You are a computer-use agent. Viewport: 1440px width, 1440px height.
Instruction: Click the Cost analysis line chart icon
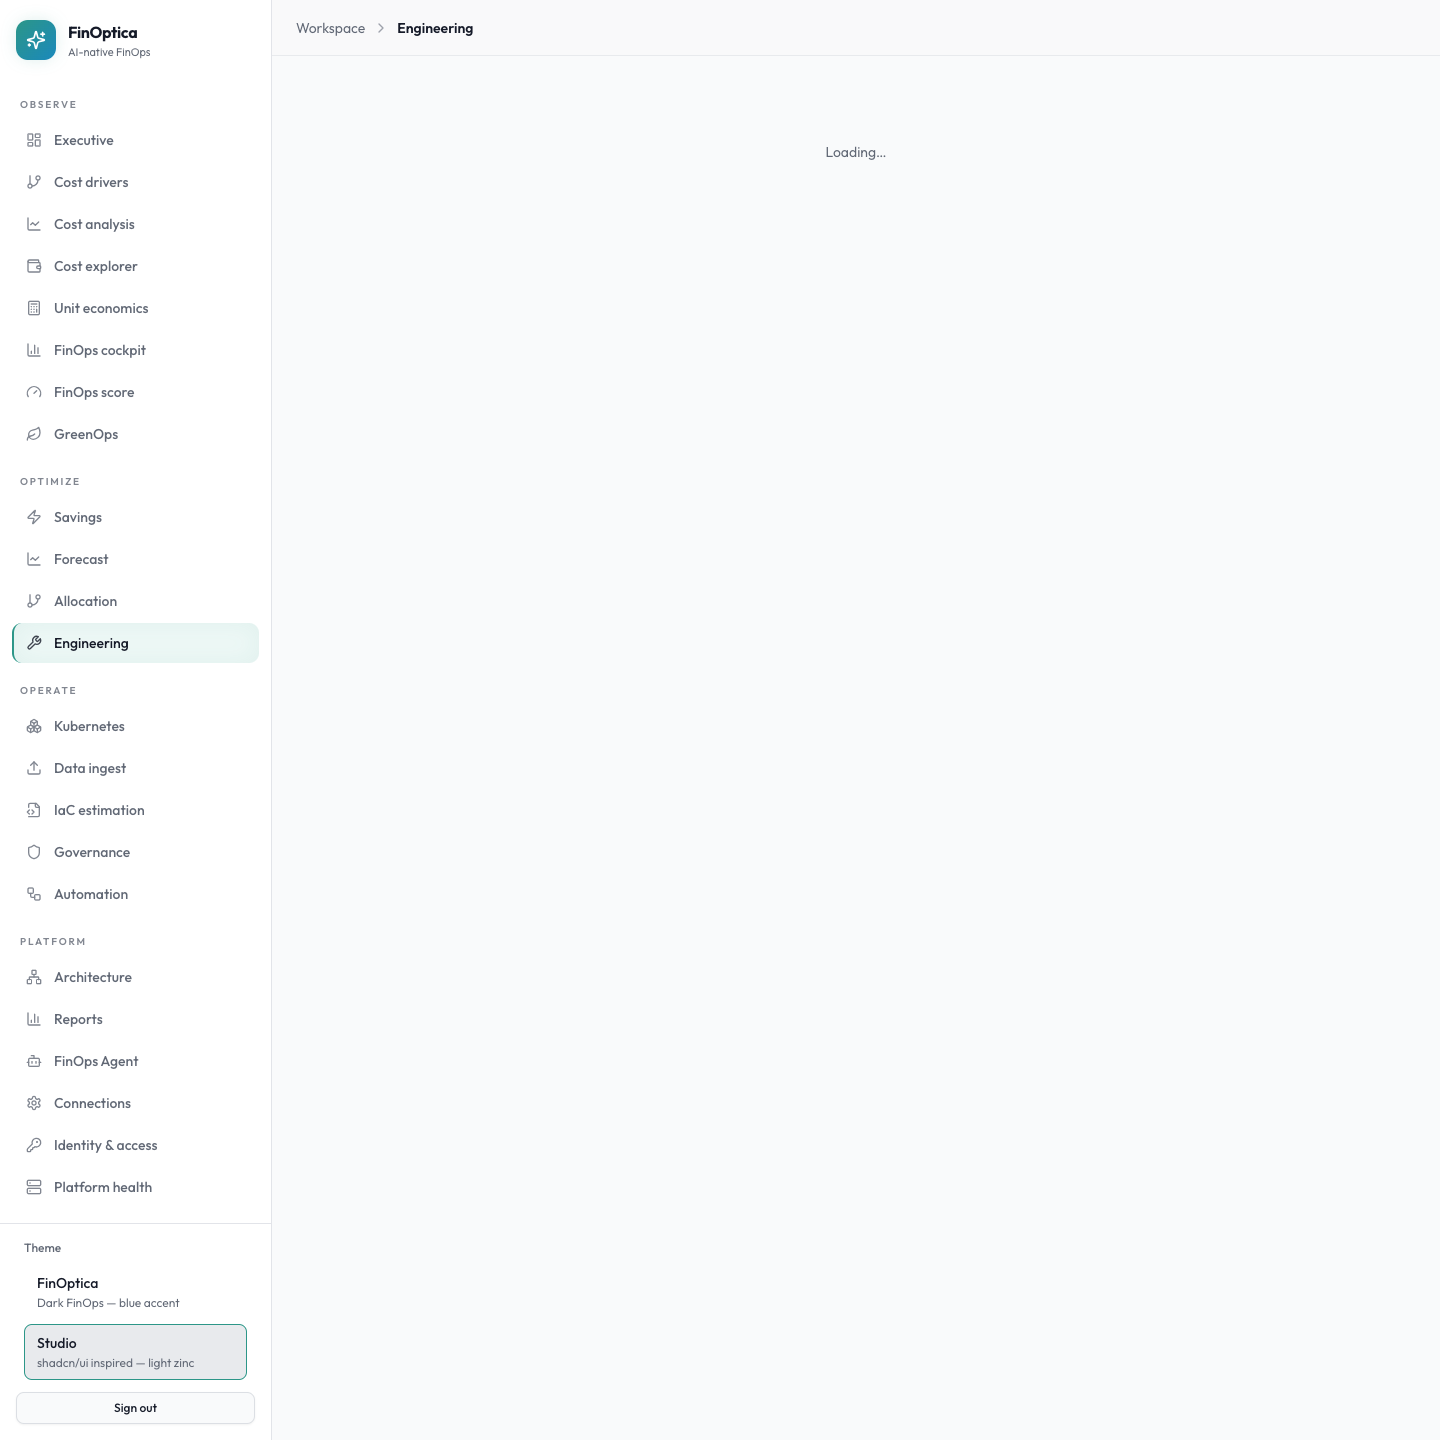[34, 224]
